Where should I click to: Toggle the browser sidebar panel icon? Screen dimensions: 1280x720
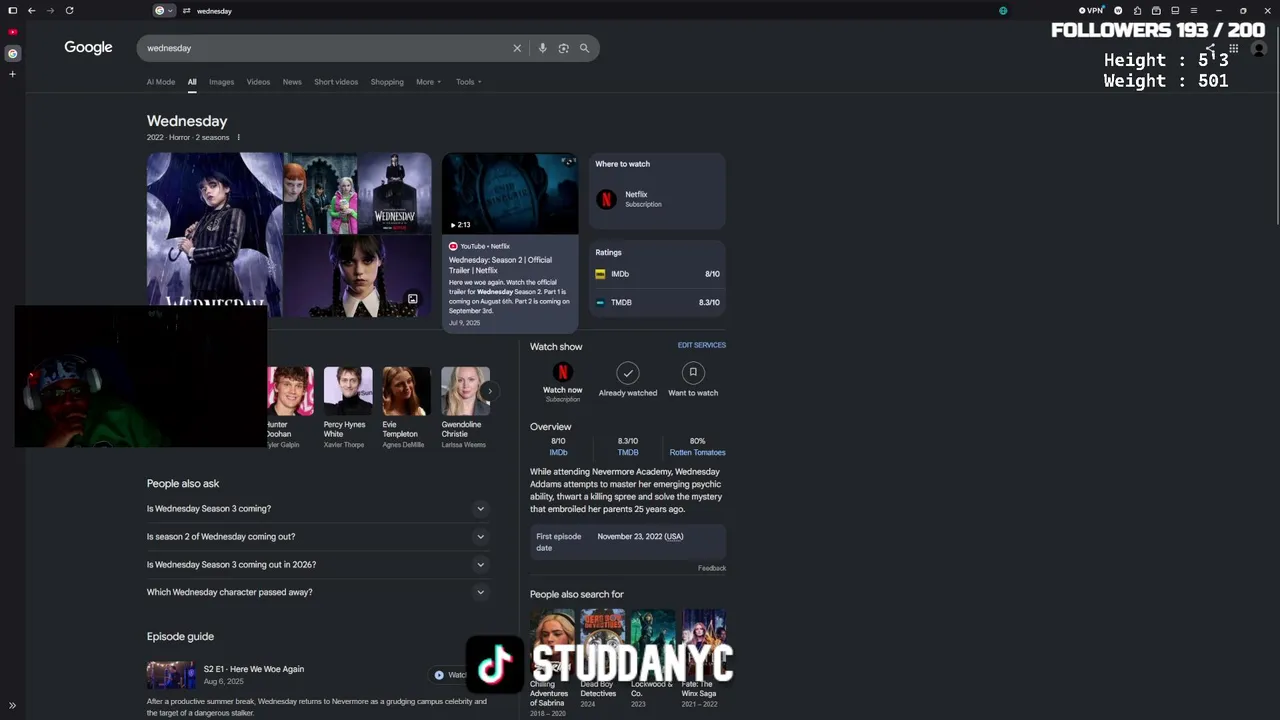pos(13,10)
